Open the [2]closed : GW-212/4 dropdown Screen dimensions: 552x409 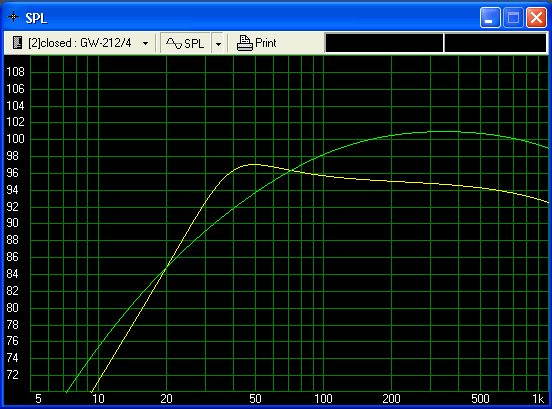tap(145, 43)
